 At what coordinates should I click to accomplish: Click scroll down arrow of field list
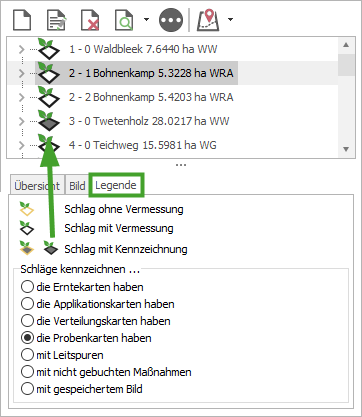tap(346, 149)
